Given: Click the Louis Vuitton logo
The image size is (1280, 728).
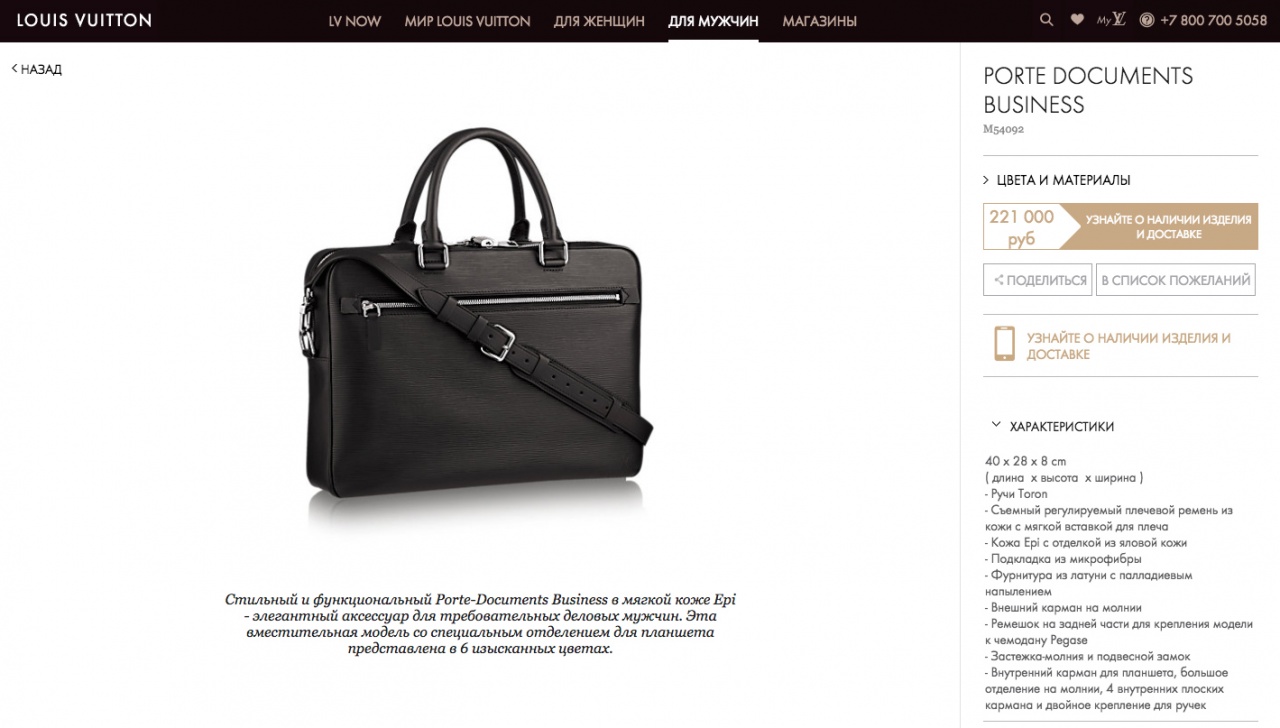Looking at the screenshot, I should [x=84, y=20].
